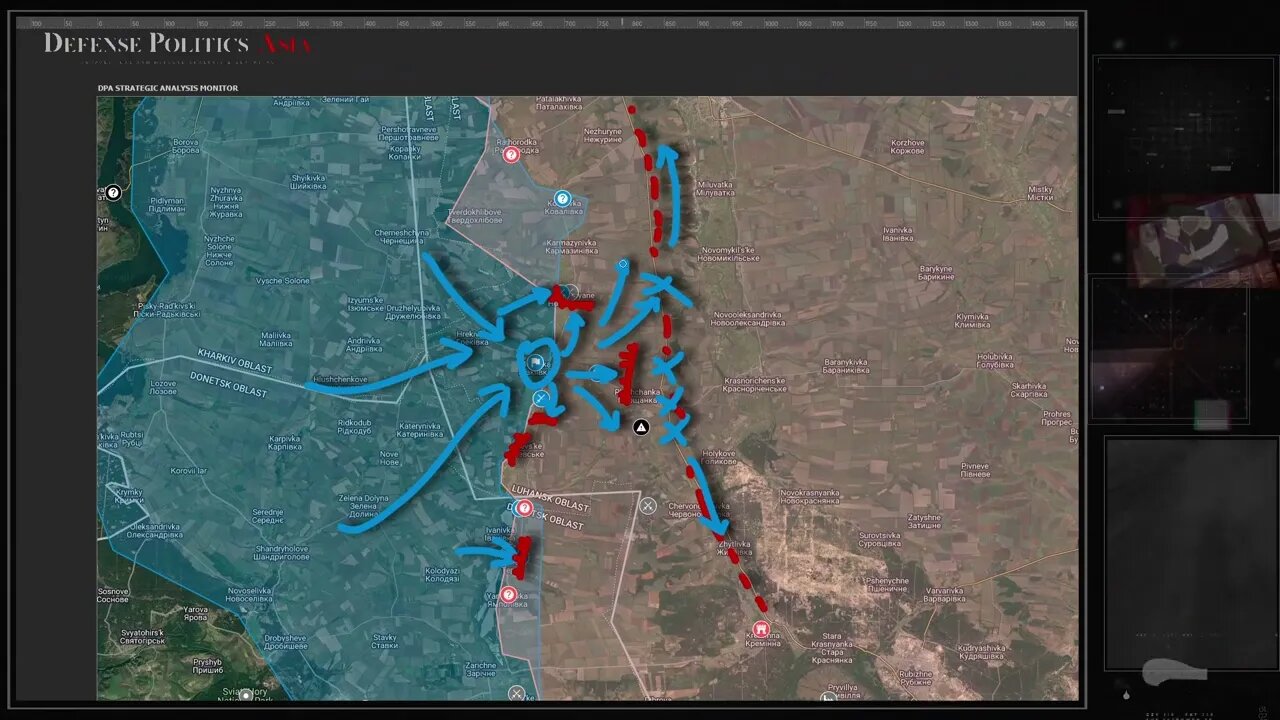Select the Zatyshne label
The width and height of the screenshot is (1280, 720).
click(924, 522)
